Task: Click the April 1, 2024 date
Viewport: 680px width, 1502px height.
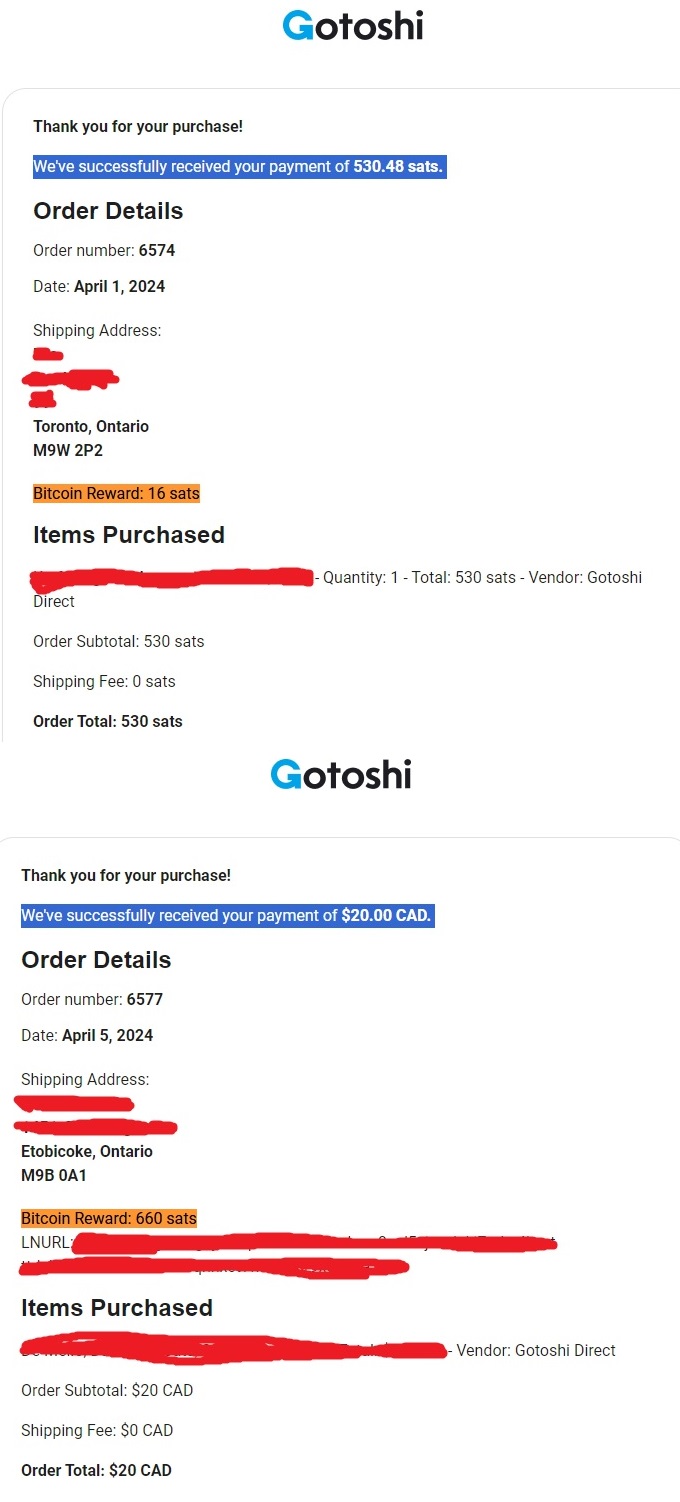Action: tap(119, 286)
